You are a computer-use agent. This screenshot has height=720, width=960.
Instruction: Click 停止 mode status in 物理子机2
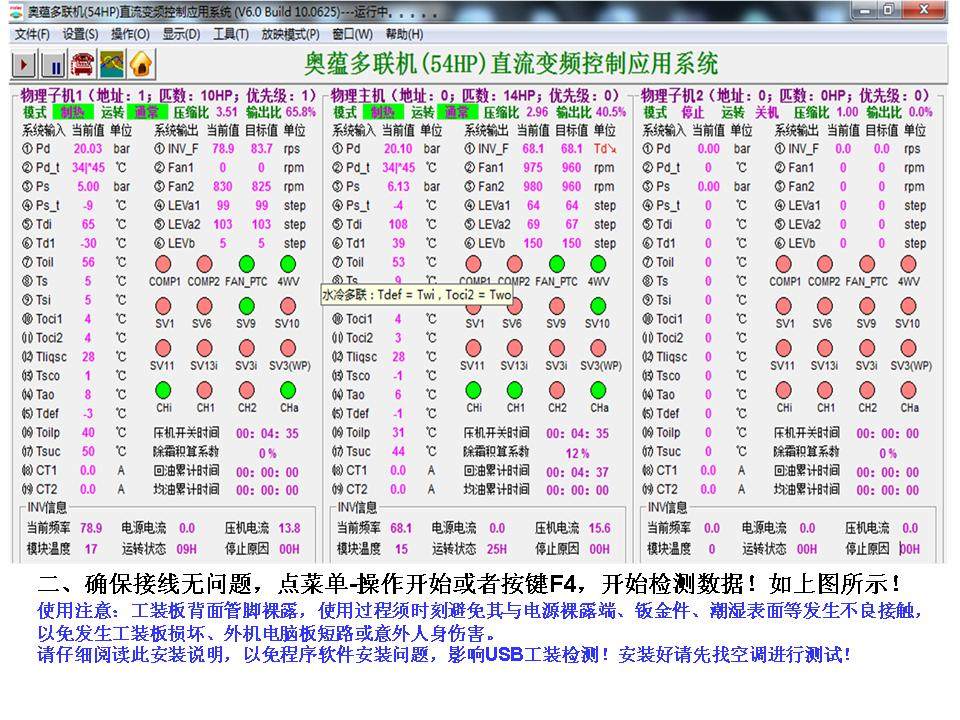[693, 113]
